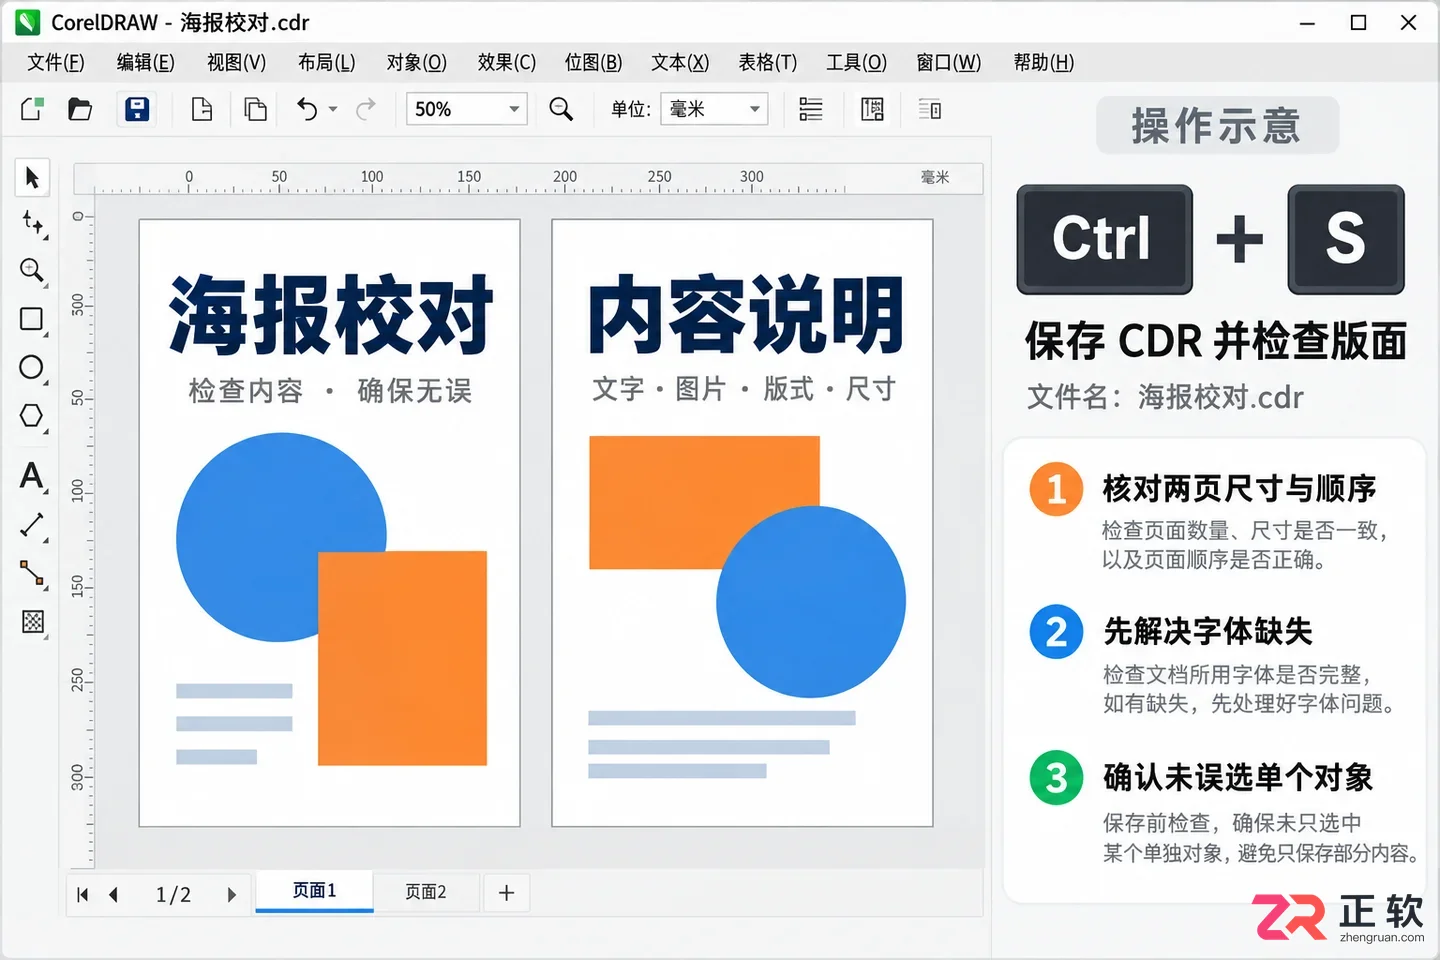Select the Ellipse tool

(x=32, y=367)
